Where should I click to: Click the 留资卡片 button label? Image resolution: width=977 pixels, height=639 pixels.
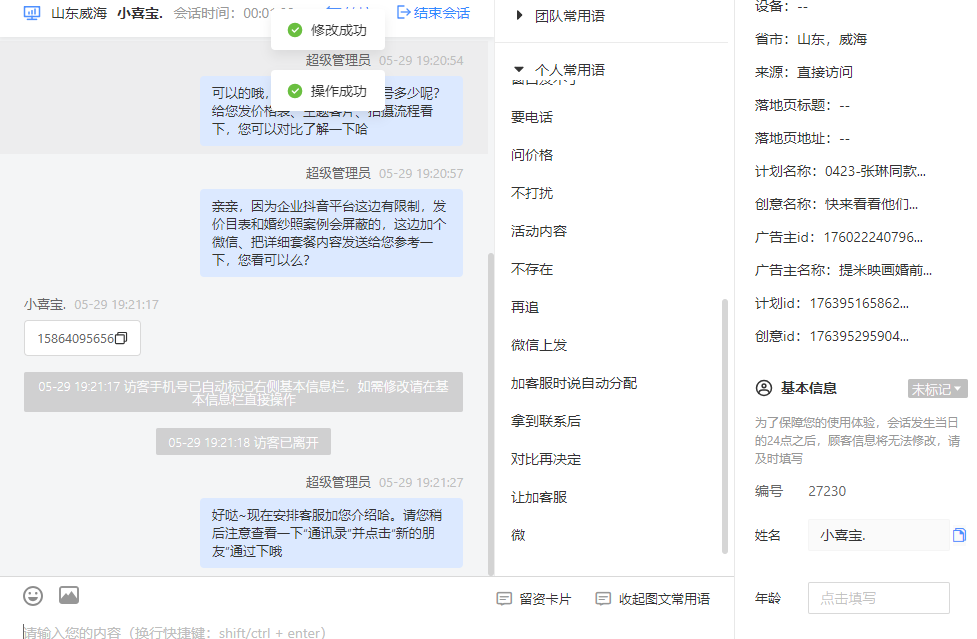[x=545, y=599]
